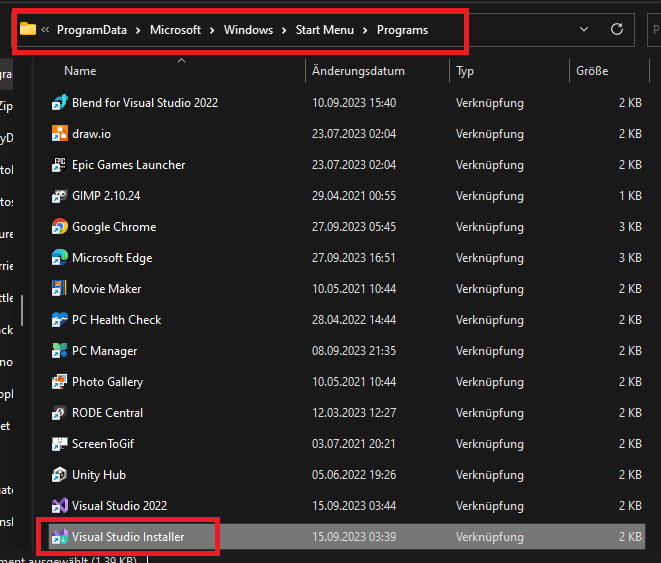The width and height of the screenshot is (661, 563).
Task: Click the Photo Gallery icon
Action: [x=59, y=382]
